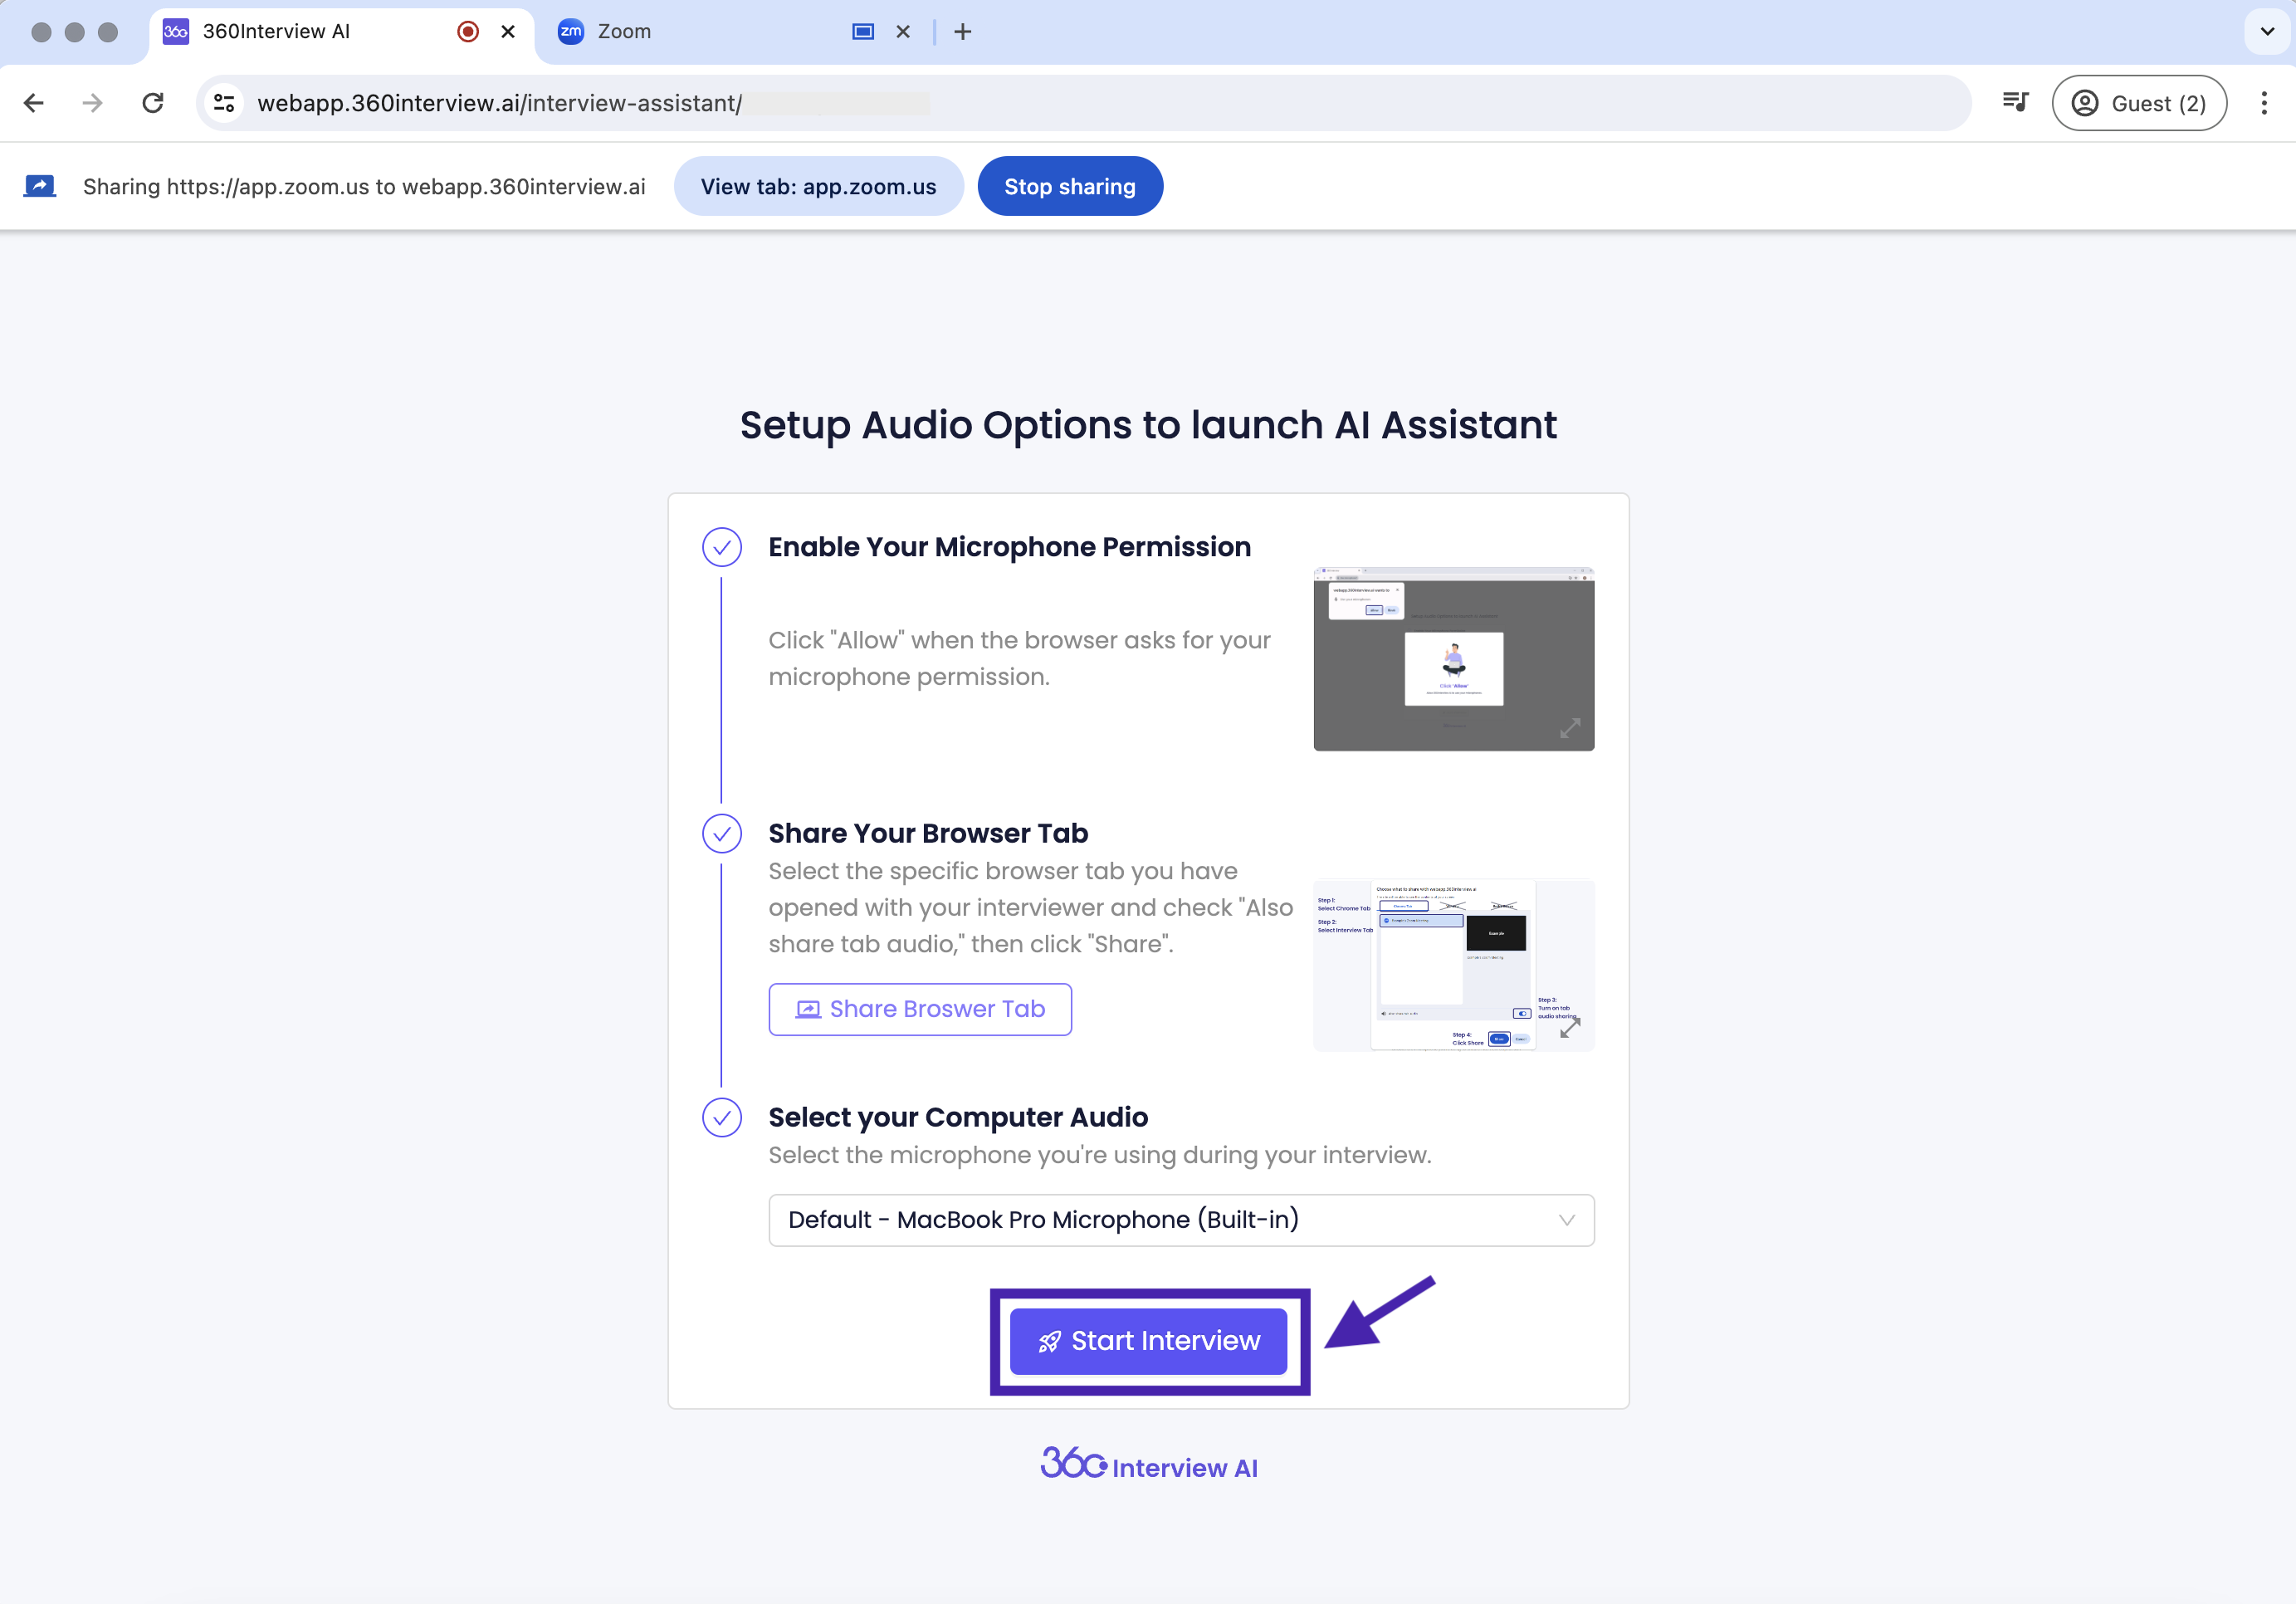The image size is (2296, 1604).
Task: Close the Zoom tab
Action: [x=903, y=32]
